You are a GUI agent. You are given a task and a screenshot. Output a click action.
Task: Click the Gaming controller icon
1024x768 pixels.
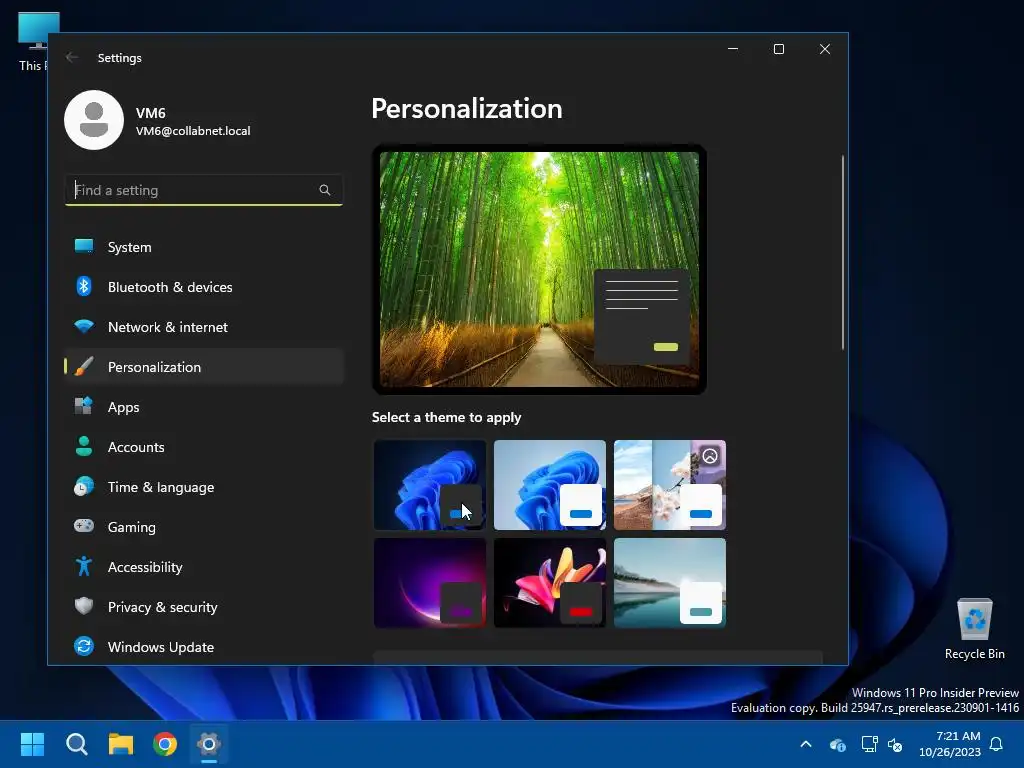pos(84,526)
